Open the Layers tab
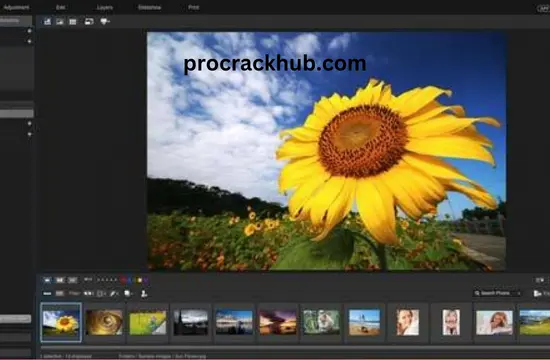 pos(105,7)
